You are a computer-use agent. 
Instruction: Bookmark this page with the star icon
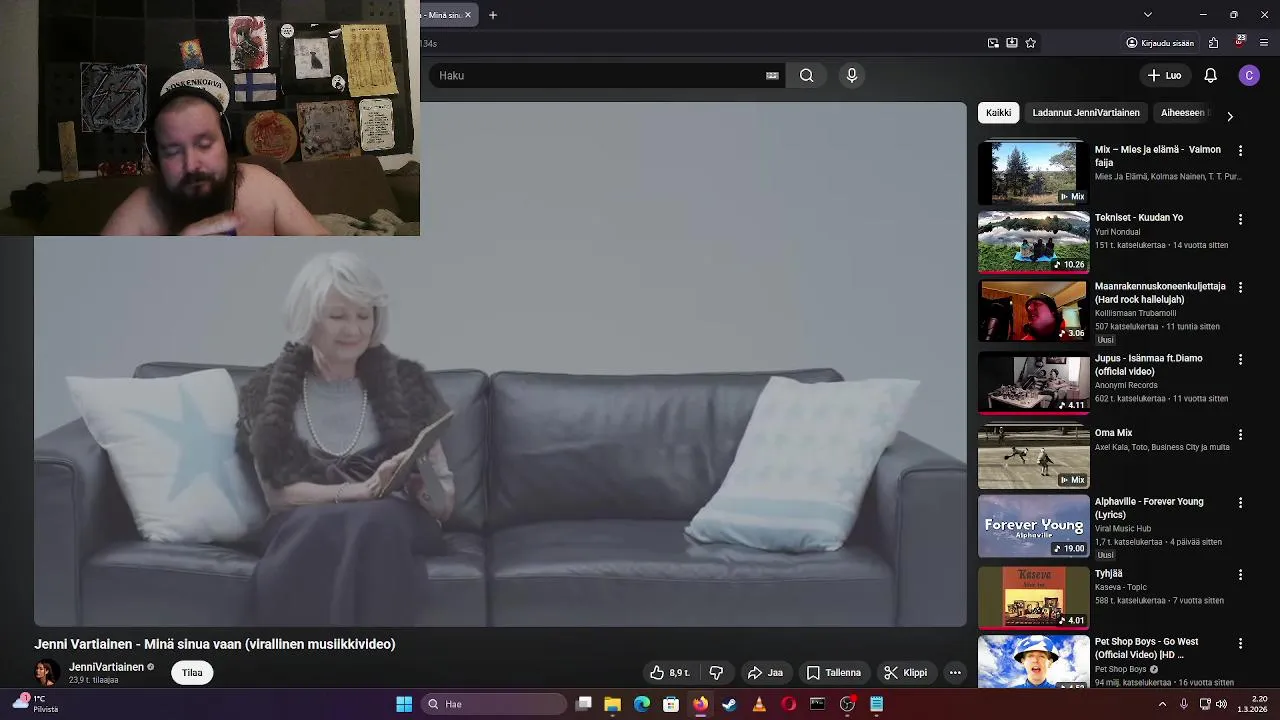tap(1031, 43)
